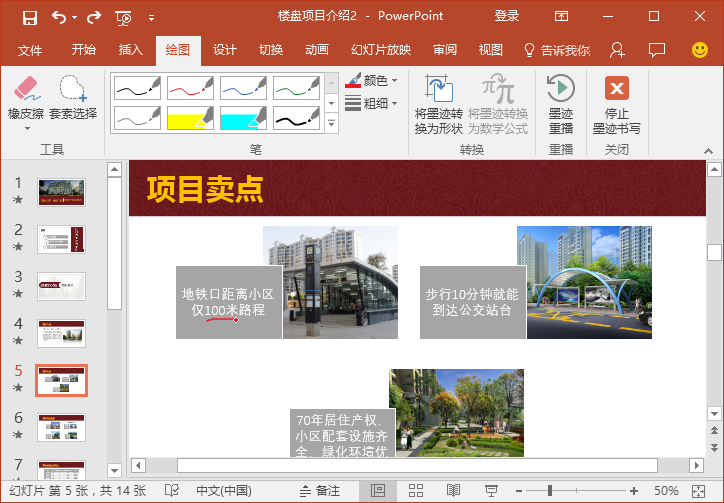Open the pen Thickness (粗细) dropdown
The width and height of the screenshot is (724, 503).
tap(371, 103)
